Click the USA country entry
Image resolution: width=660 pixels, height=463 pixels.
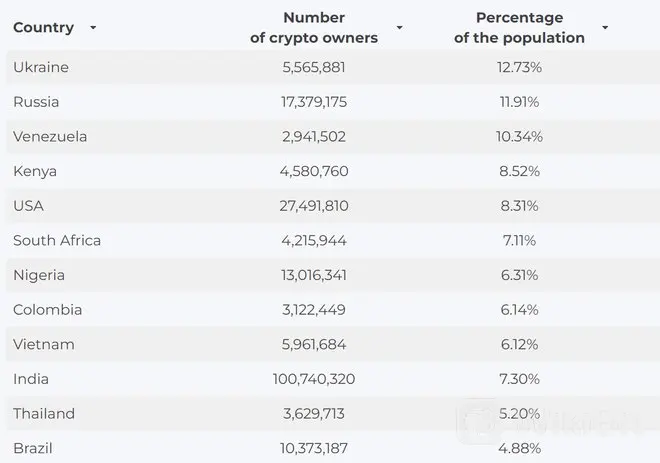tap(28, 206)
